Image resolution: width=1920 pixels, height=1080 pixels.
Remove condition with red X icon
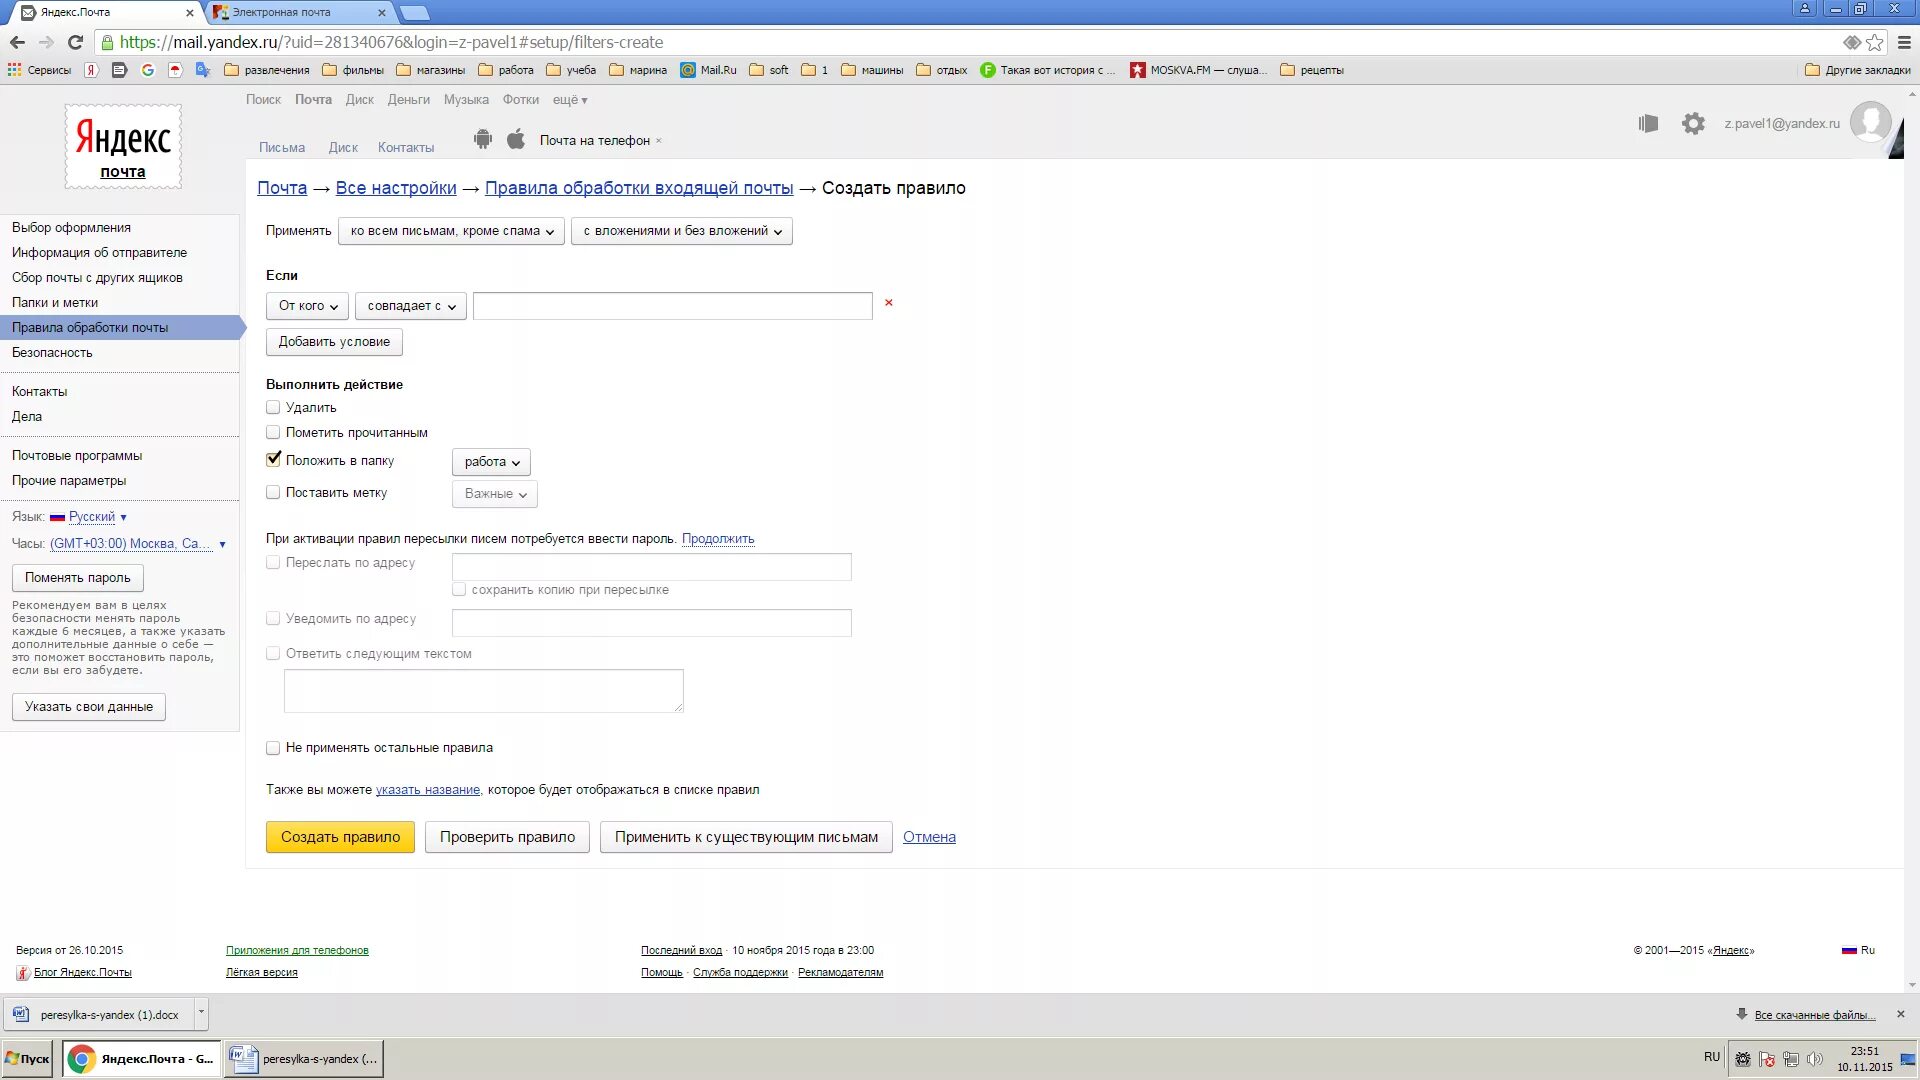[x=888, y=303]
